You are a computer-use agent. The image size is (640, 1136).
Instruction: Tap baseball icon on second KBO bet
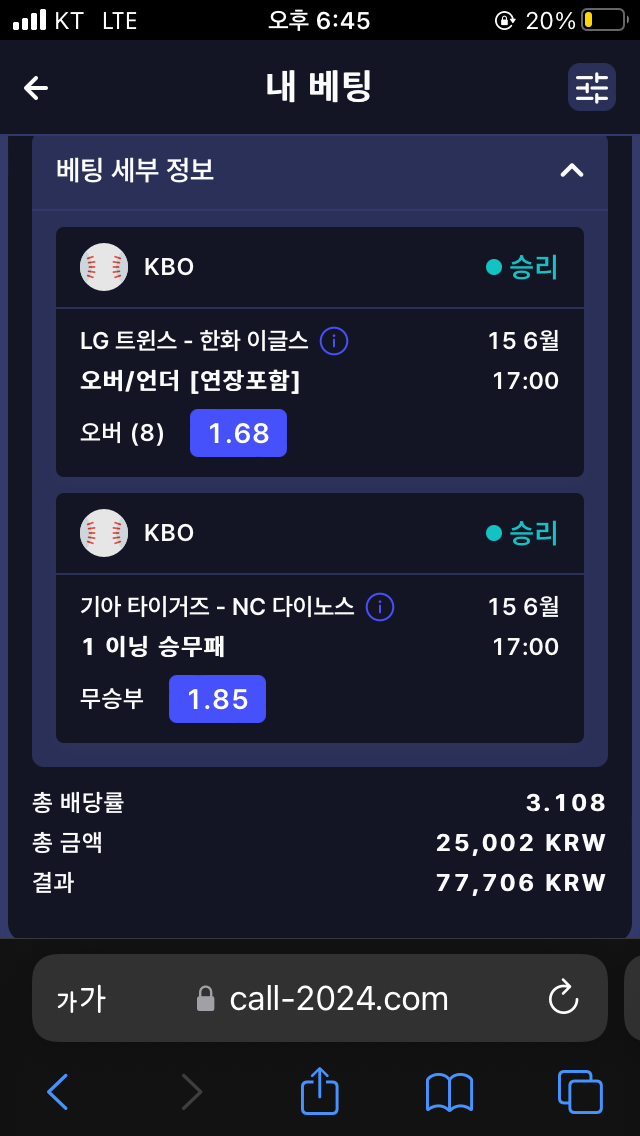click(104, 533)
